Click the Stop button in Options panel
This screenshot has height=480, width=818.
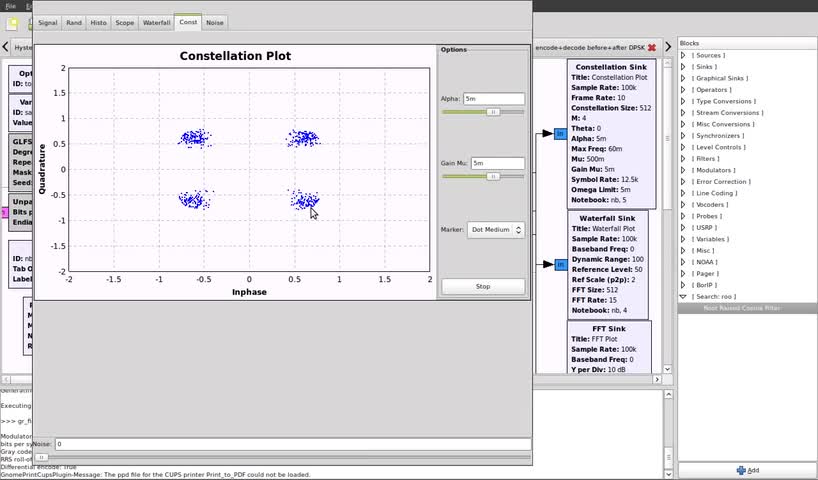click(483, 286)
